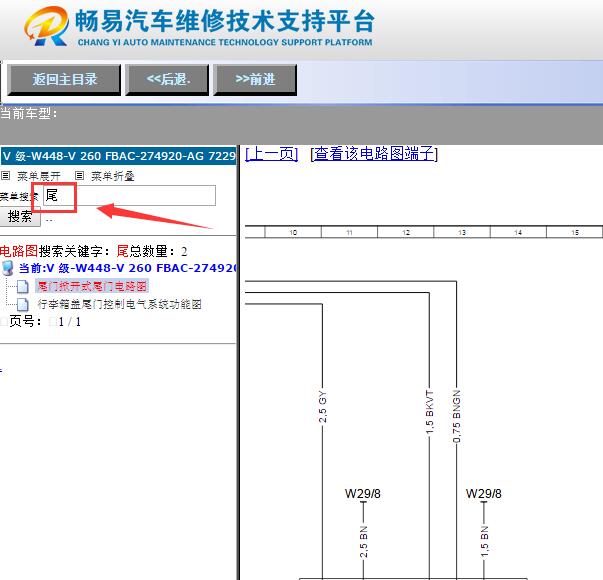Select the 当前:V 级-W448-V 260 root node
The image size is (603, 580).
pos(127,268)
